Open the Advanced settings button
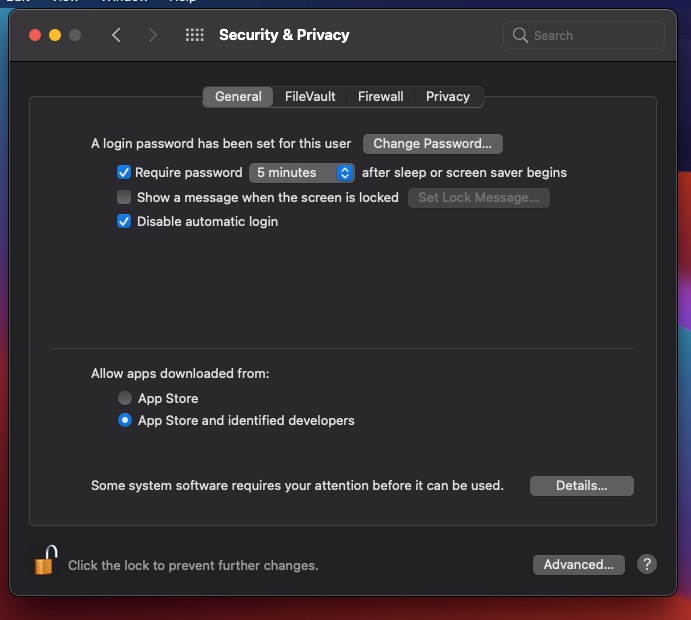691x620 pixels. point(578,564)
